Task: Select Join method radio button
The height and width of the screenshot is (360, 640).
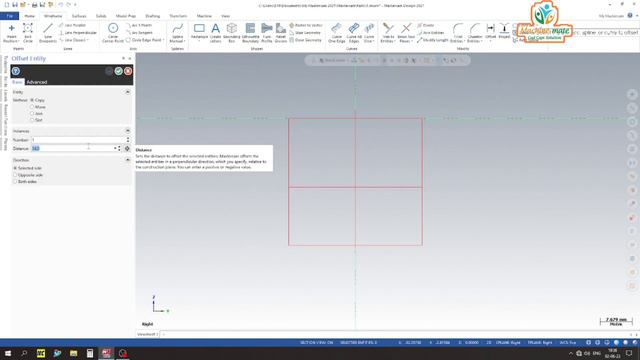Action: (32, 113)
